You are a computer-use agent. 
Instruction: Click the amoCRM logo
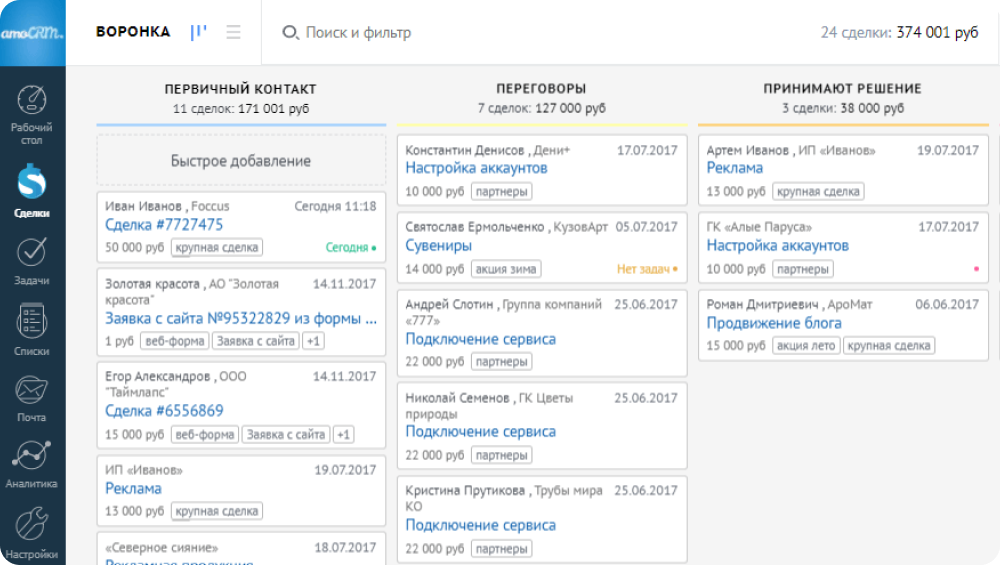coord(32,32)
